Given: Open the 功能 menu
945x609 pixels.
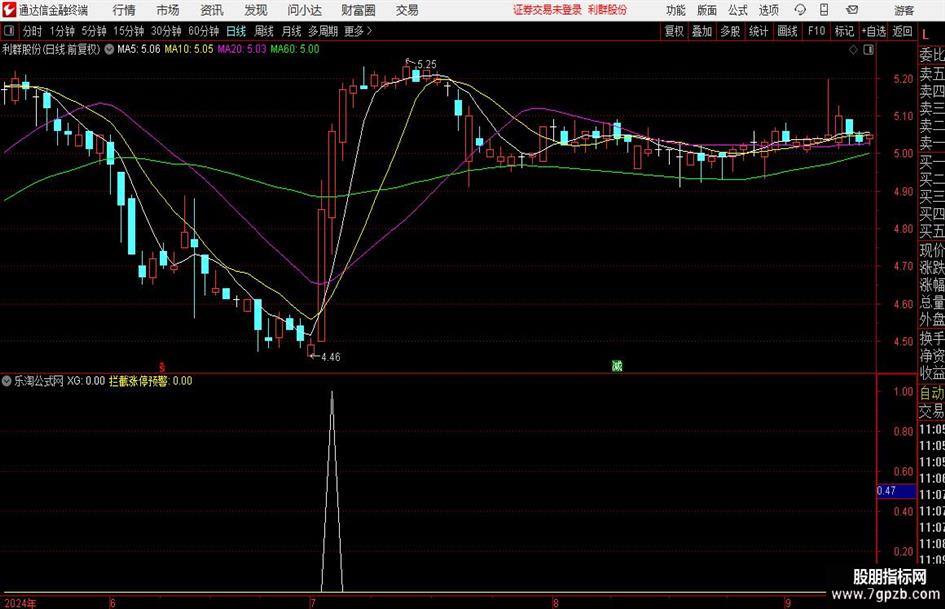Looking at the screenshot, I should [x=676, y=10].
